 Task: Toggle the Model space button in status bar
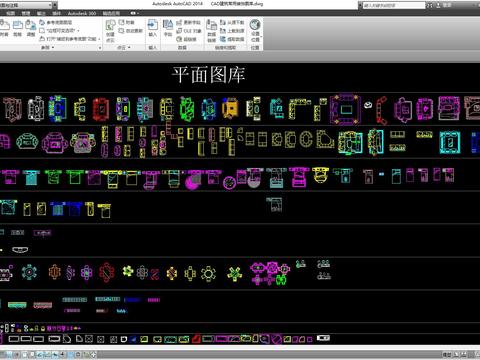pos(447,355)
